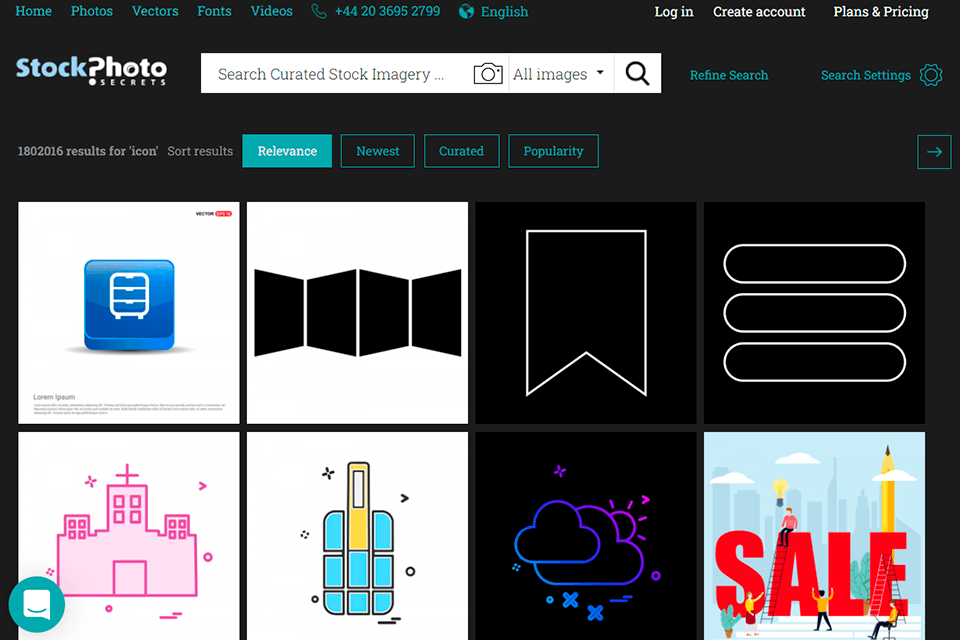Open the neon cloud and sun image

(586, 536)
